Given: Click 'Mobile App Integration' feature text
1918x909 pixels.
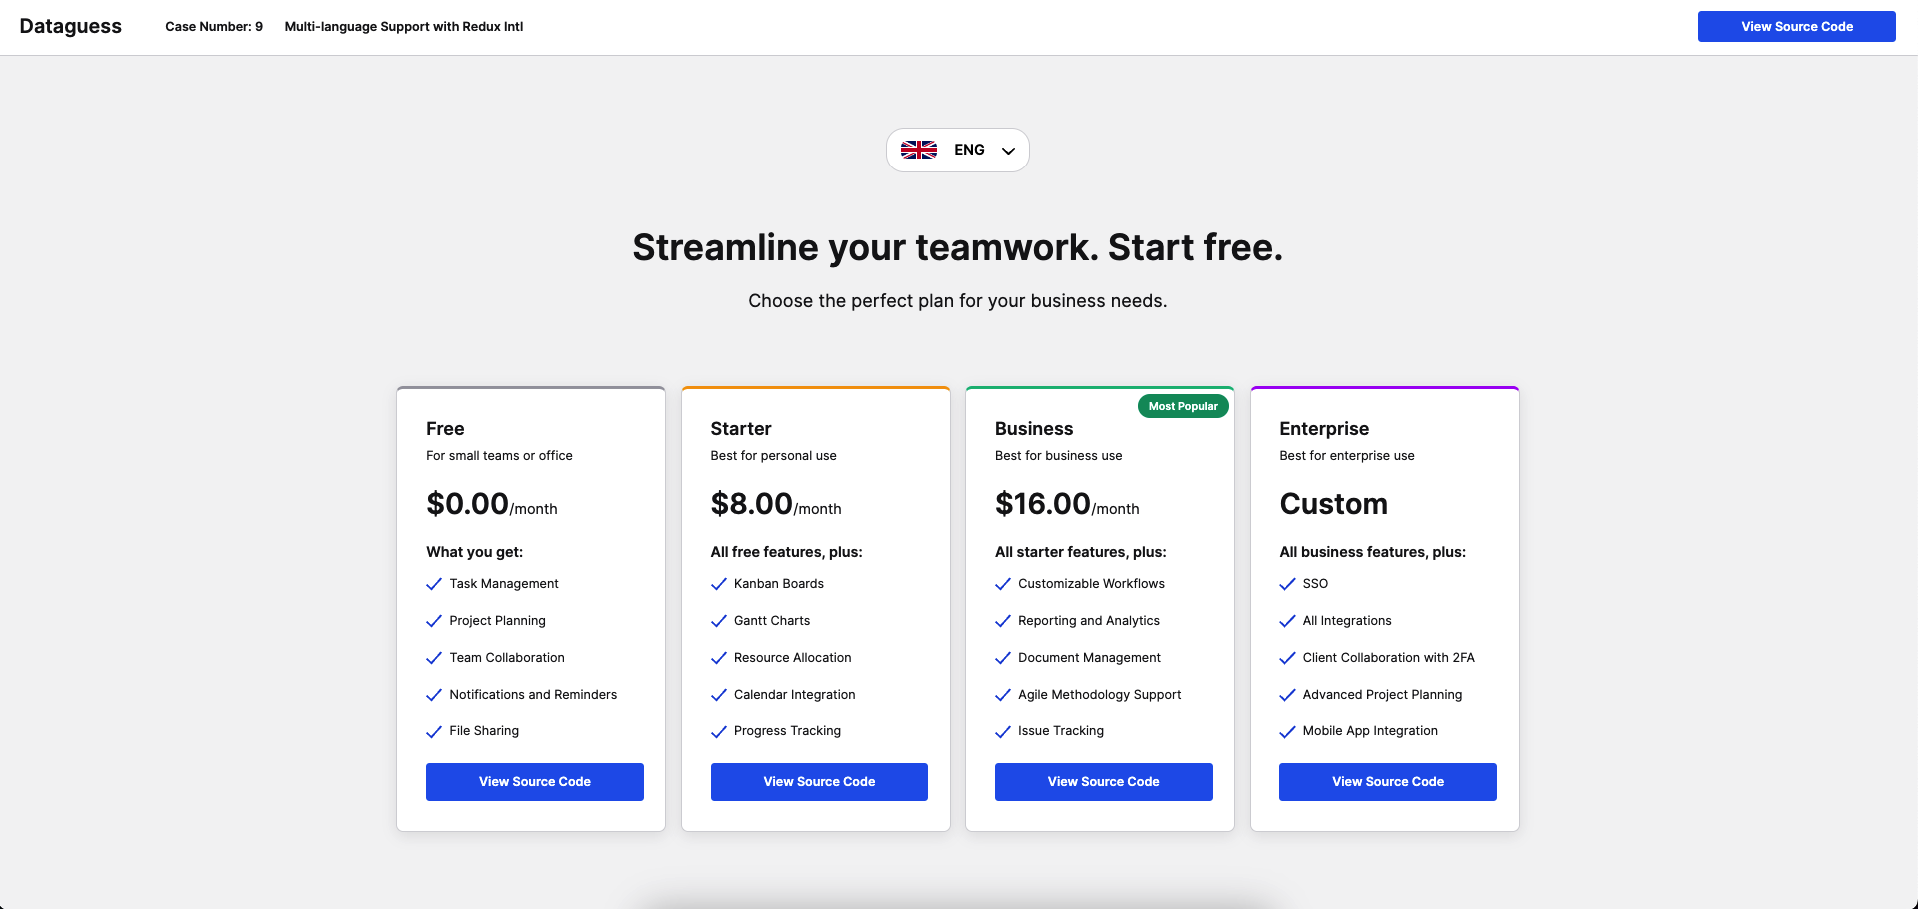Looking at the screenshot, I should tap(1370, 731).
